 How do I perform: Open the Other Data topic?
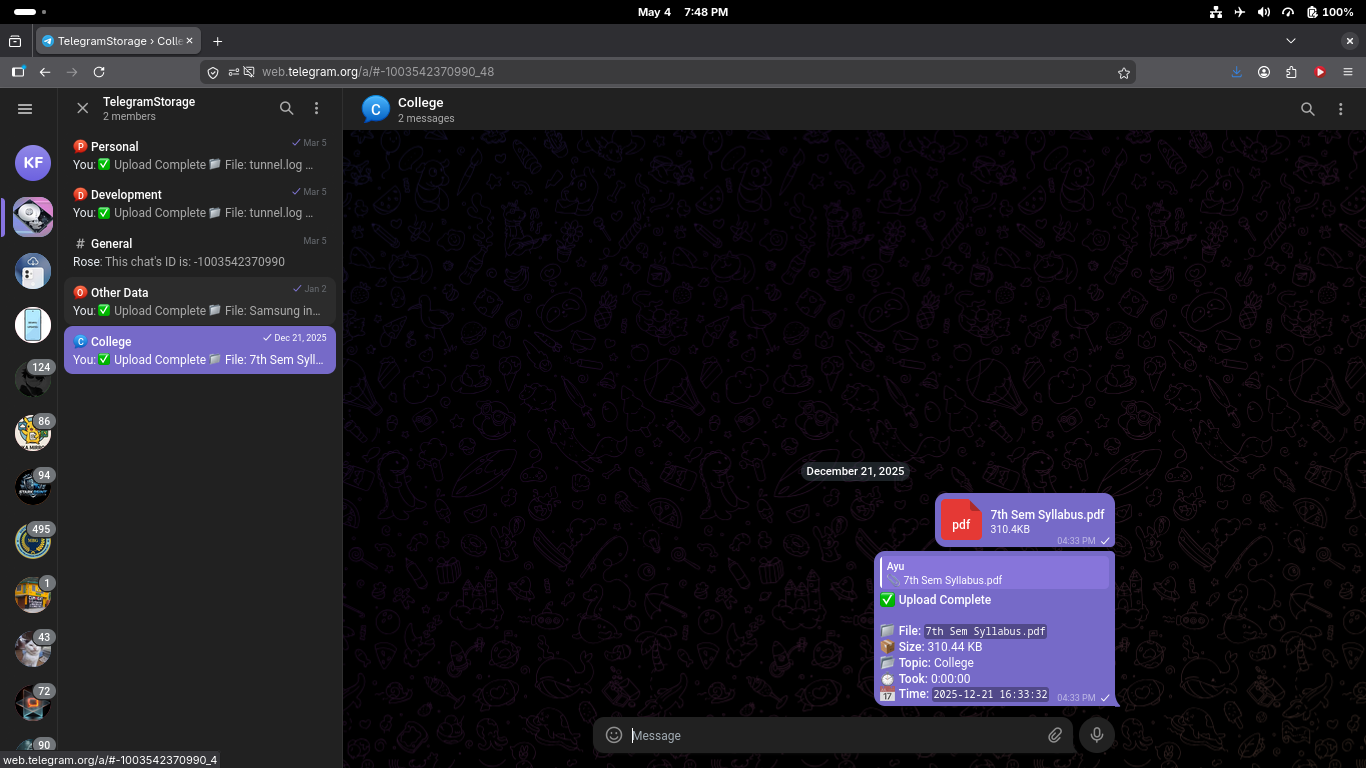200,301
